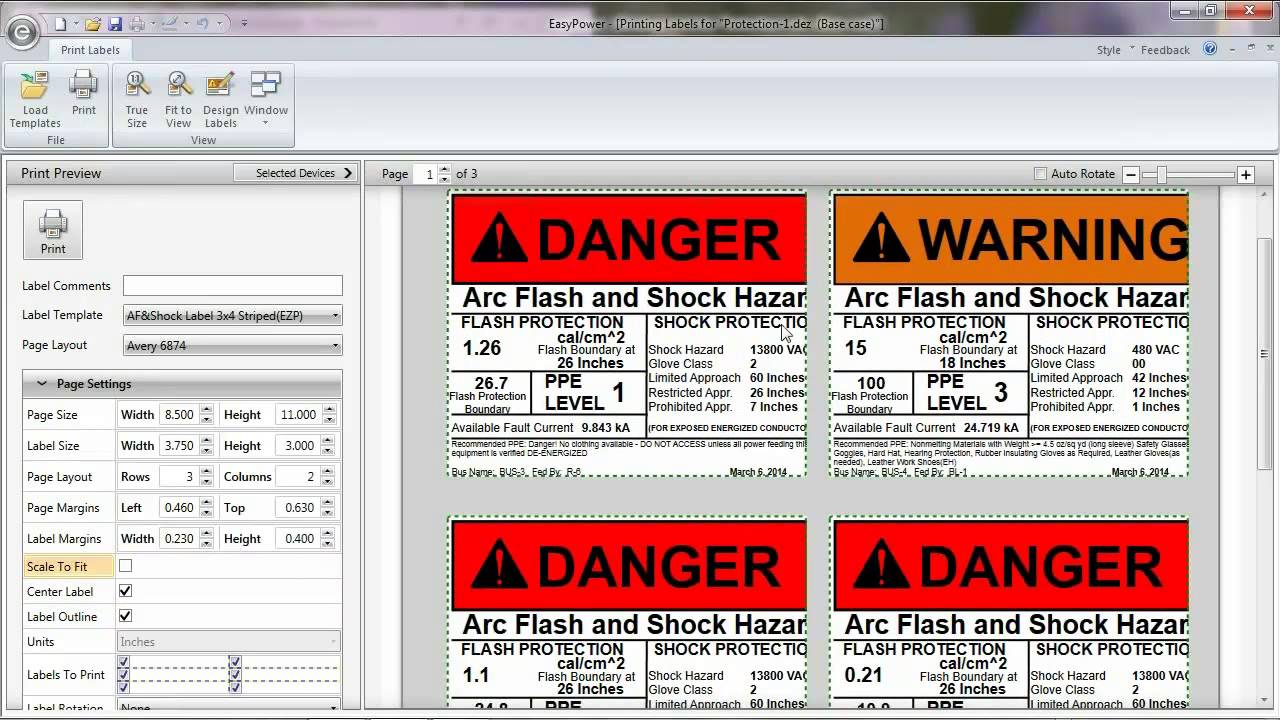Increase the Page Size Width spinner
This screenshot has height=720, width=1280.
coord(207,409)
